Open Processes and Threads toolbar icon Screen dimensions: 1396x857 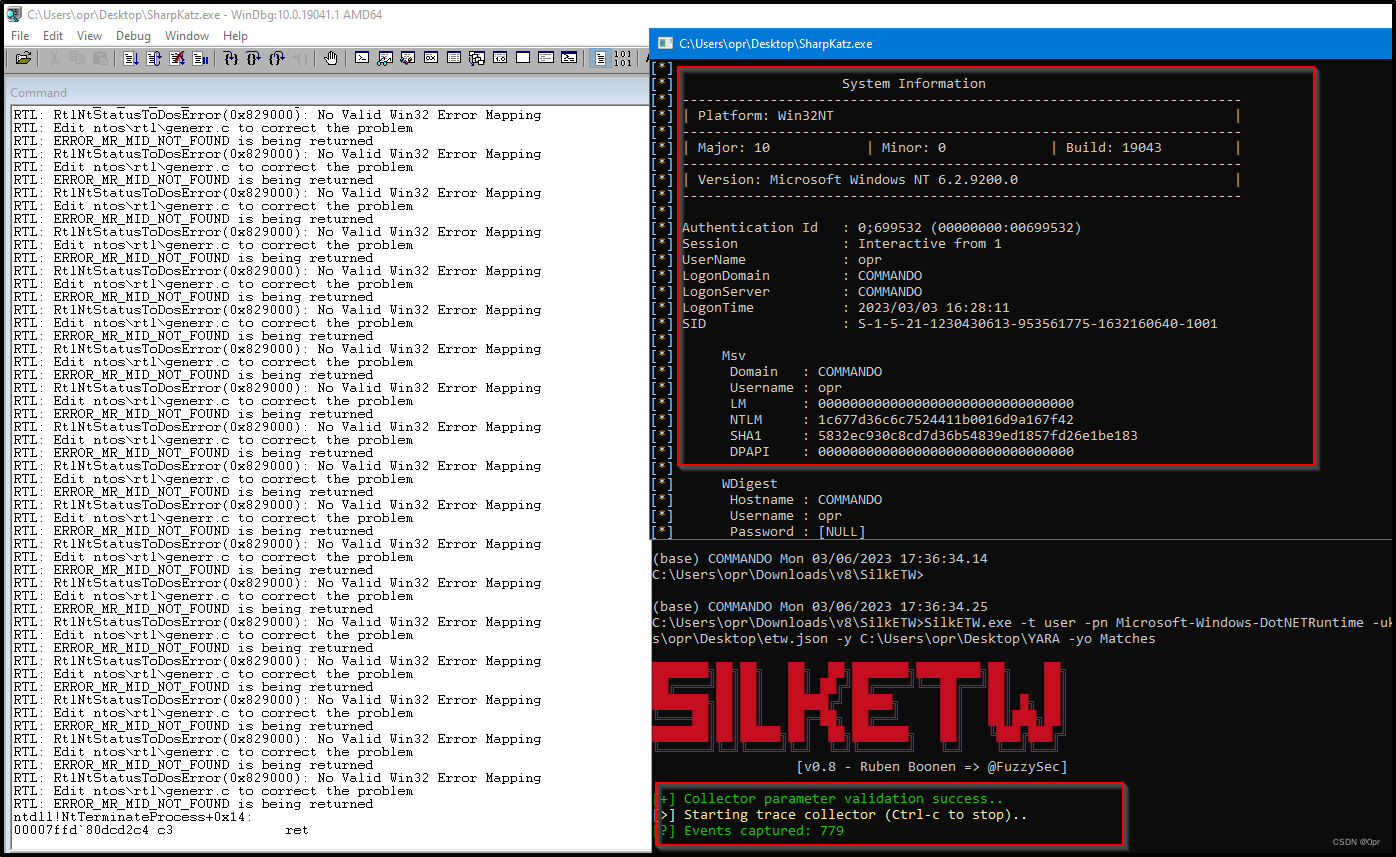pyautogui.click(x=545, y=58)
